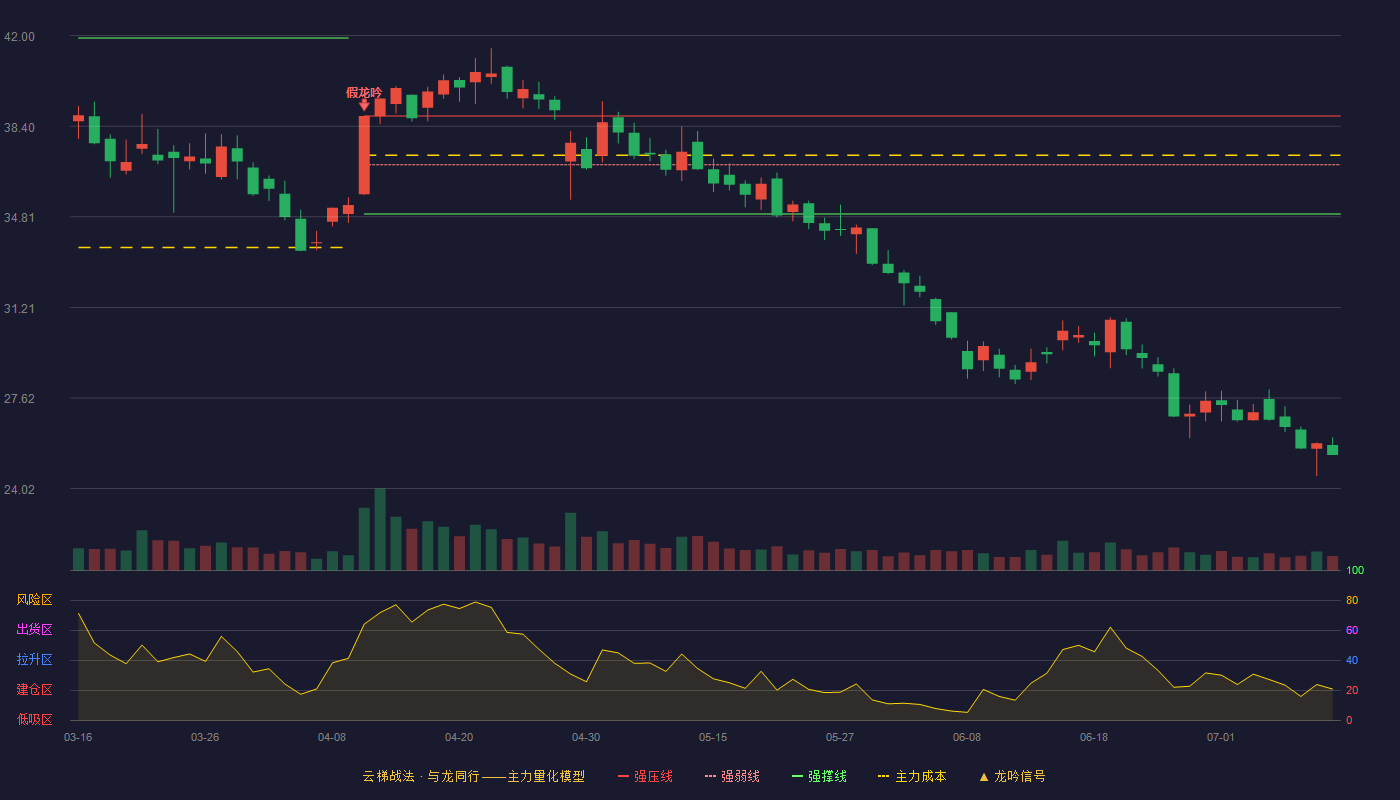Click the 假龙吟 annotation label
1400x800 pixels.
pyautogui.click(x=364, y=92)
